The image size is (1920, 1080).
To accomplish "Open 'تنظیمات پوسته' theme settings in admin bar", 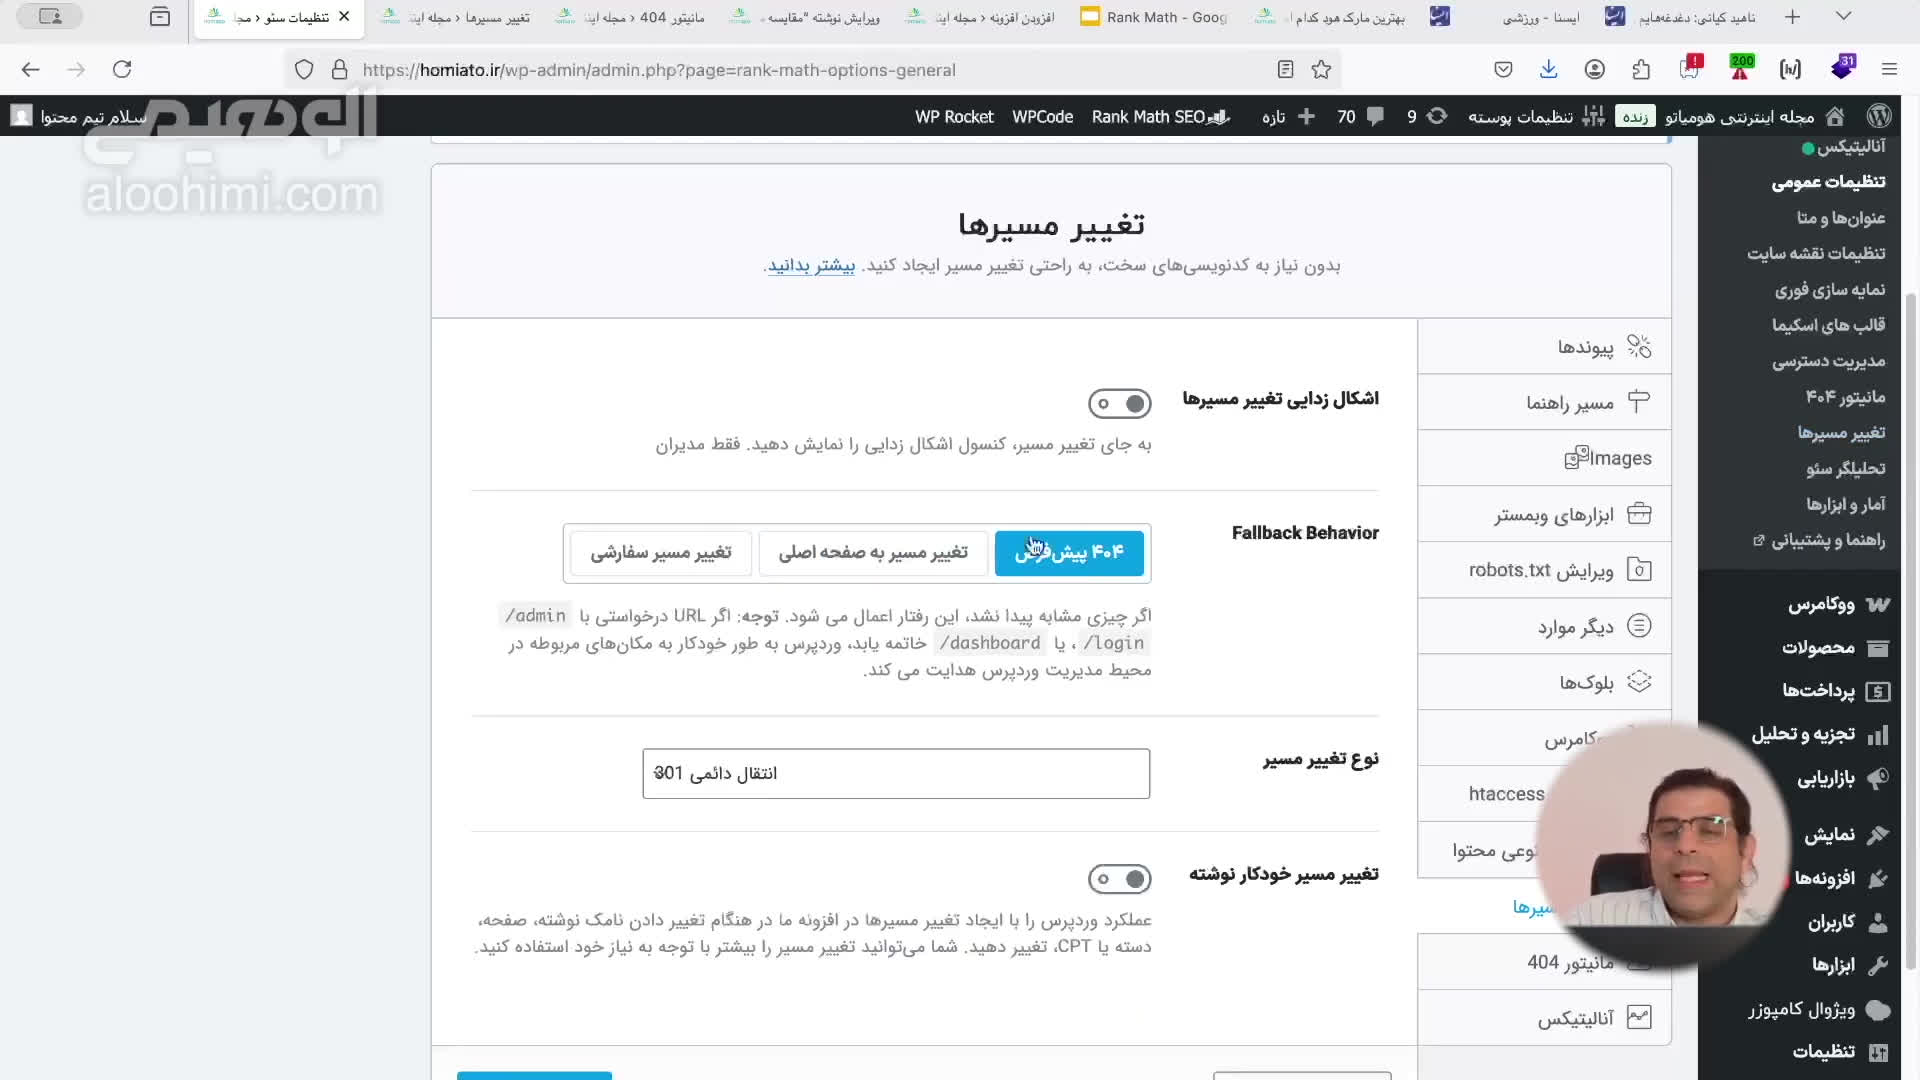I will (1536, 117).
